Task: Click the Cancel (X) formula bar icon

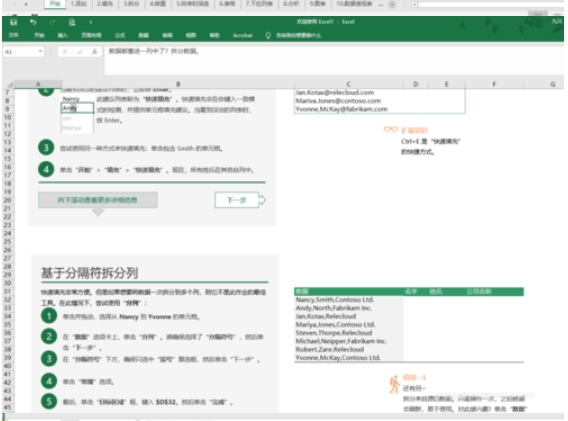Action: (65, 52)
